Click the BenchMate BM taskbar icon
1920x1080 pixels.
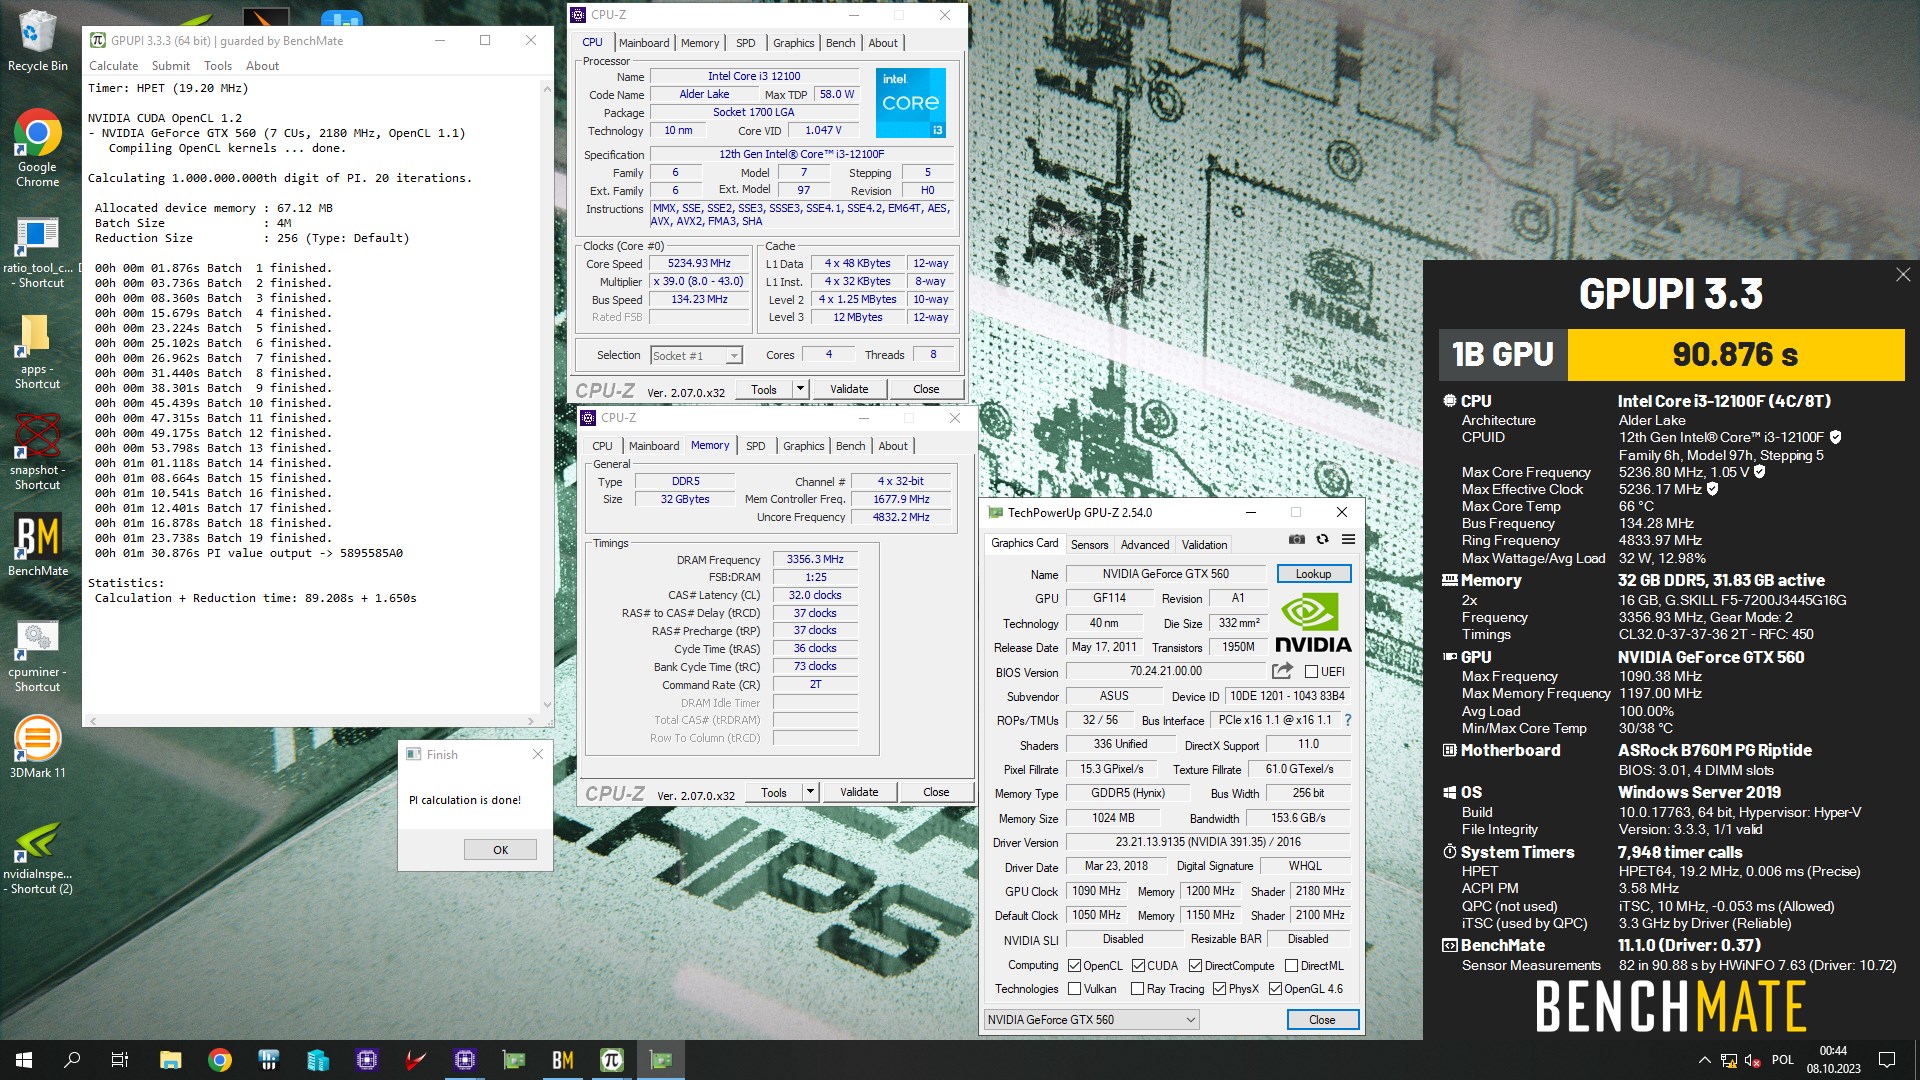[x=563, y=1060]
